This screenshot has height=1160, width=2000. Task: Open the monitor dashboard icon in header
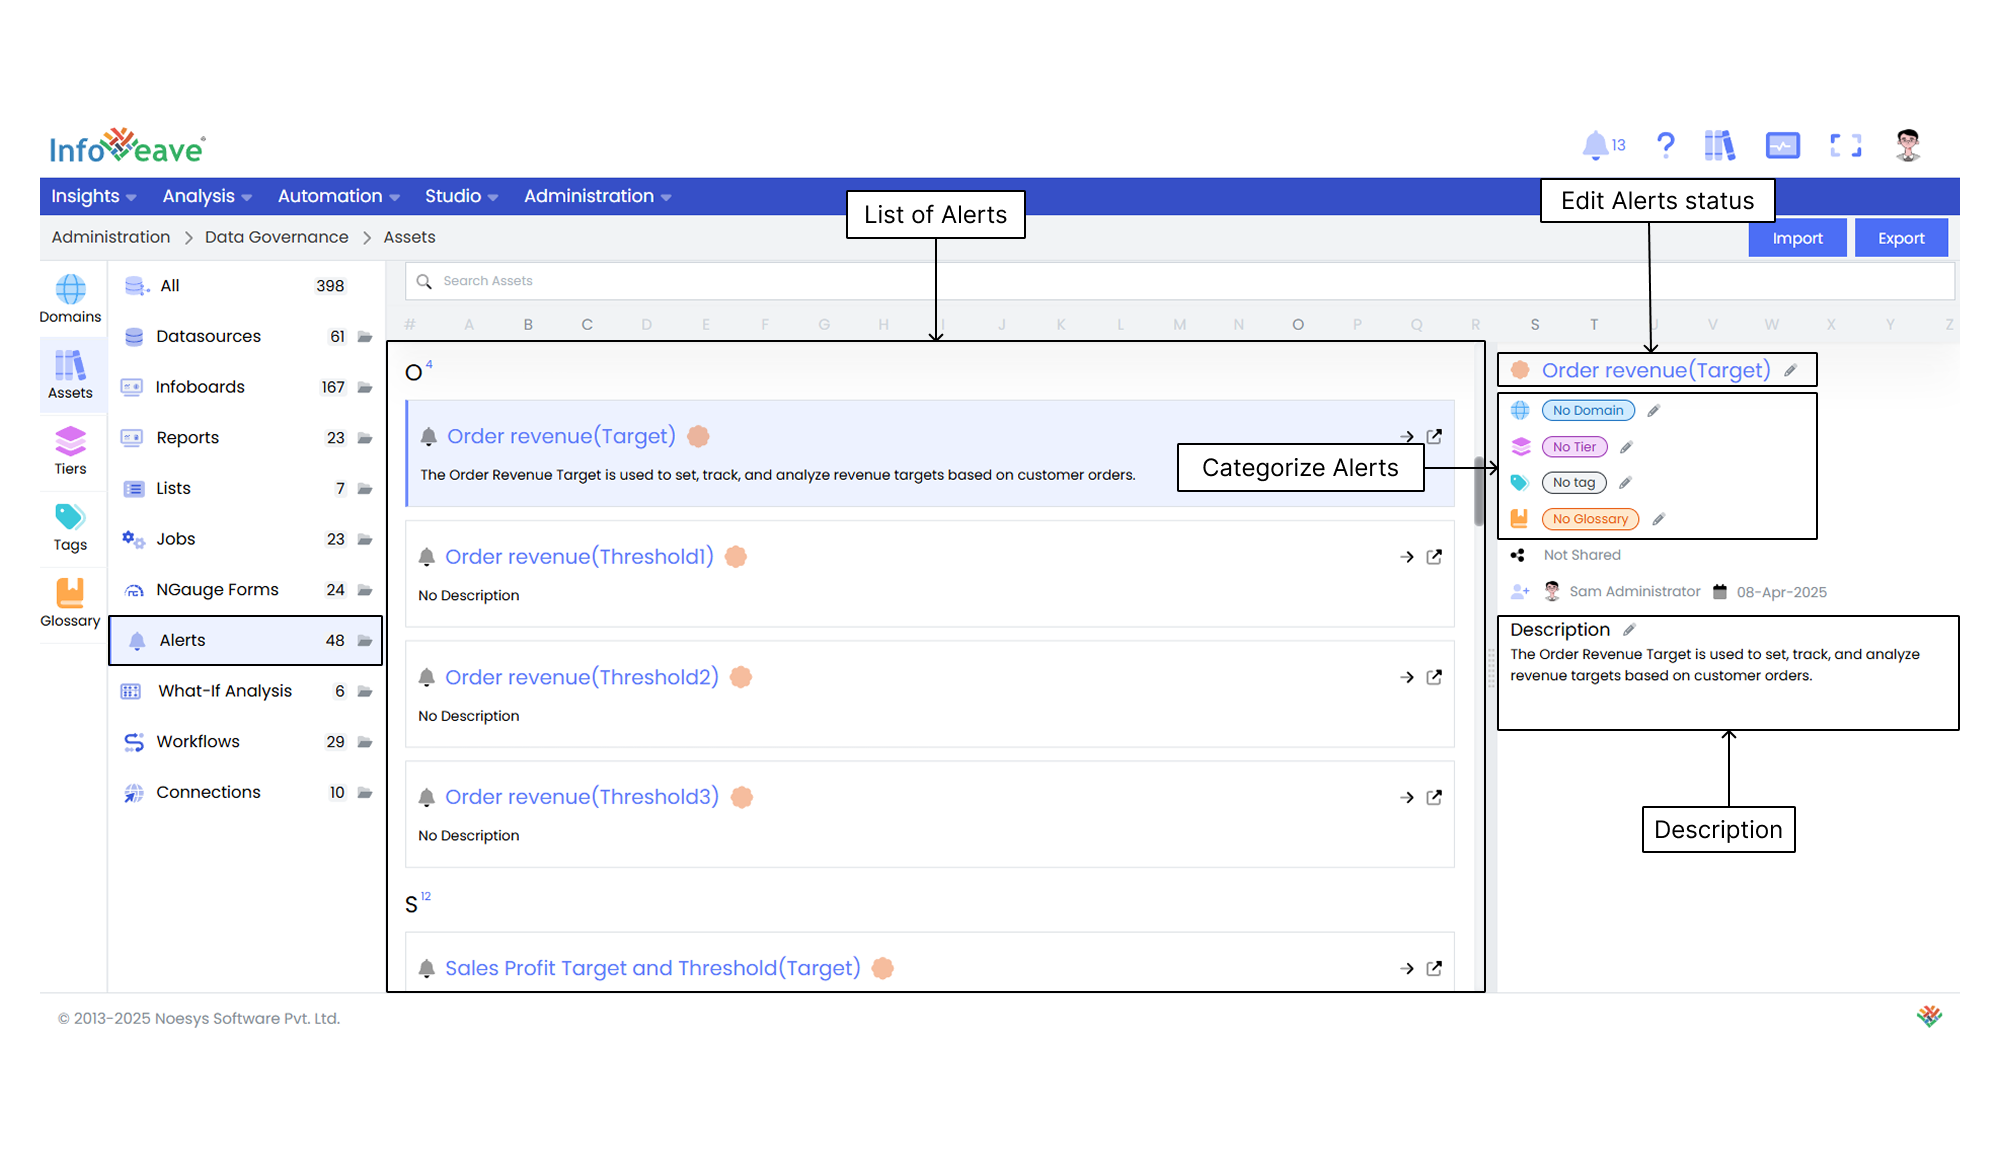[x=1782, y=146]
